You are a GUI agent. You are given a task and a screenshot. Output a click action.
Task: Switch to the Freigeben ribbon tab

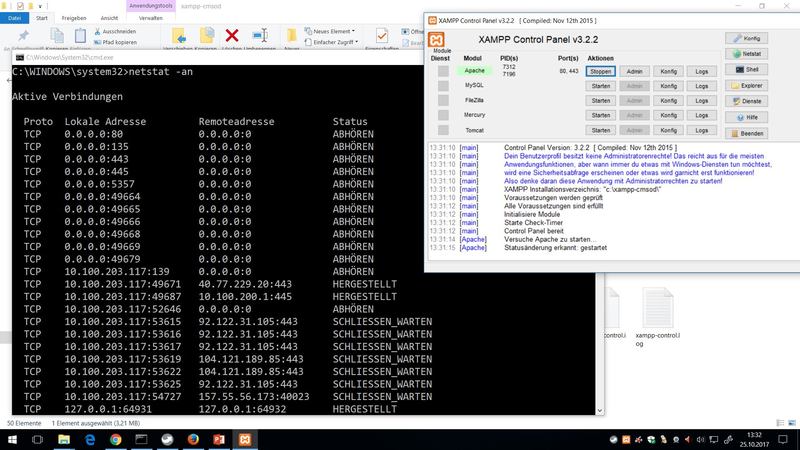click(73, 18)
